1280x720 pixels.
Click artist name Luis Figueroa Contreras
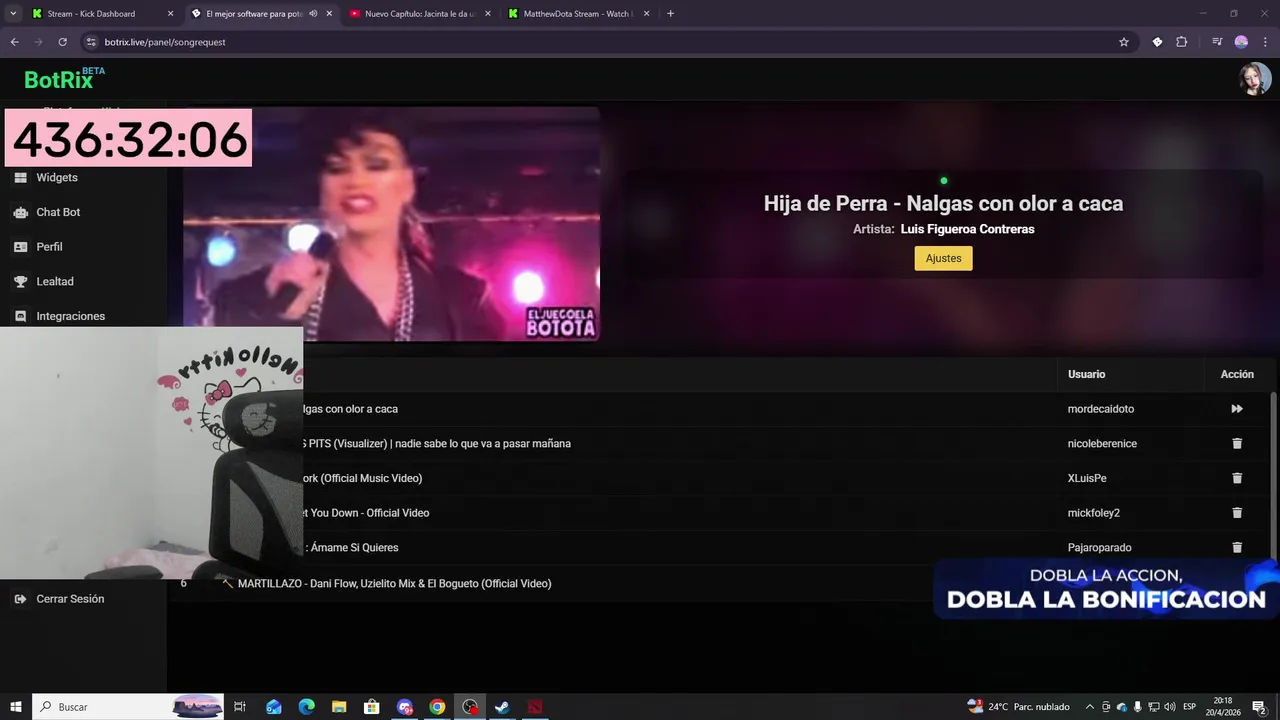967,229
